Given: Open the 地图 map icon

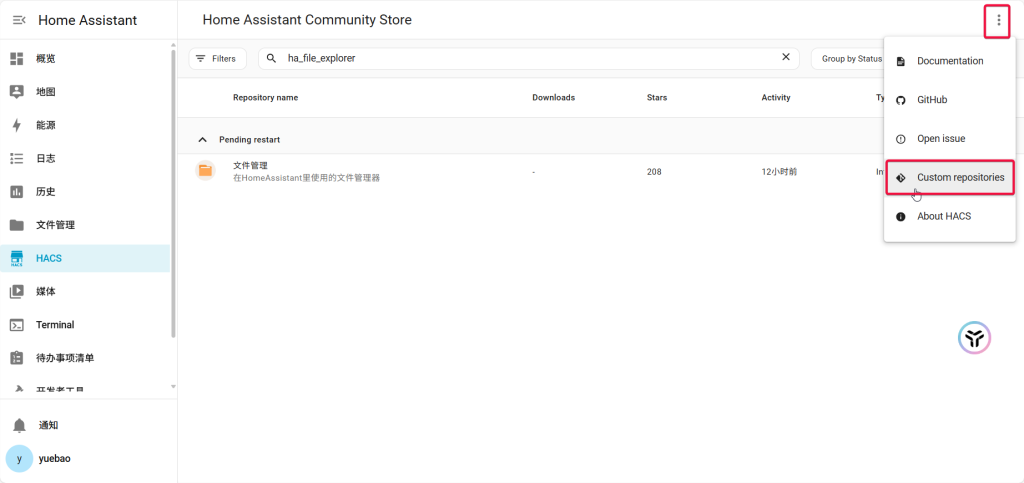Looking at the screenshot, I should (x=17, y=92).
